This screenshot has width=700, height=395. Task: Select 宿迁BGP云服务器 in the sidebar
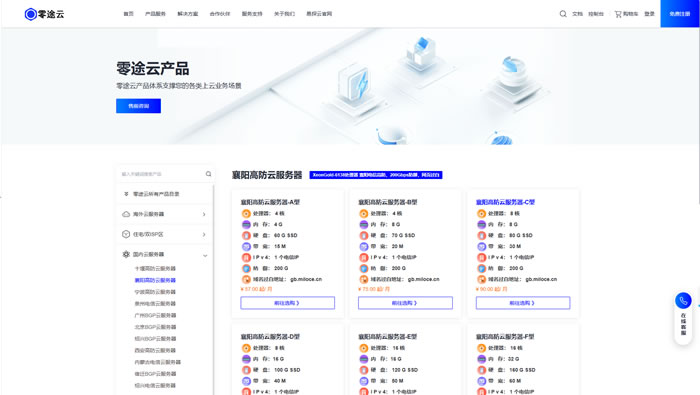(x=155, y=374)
